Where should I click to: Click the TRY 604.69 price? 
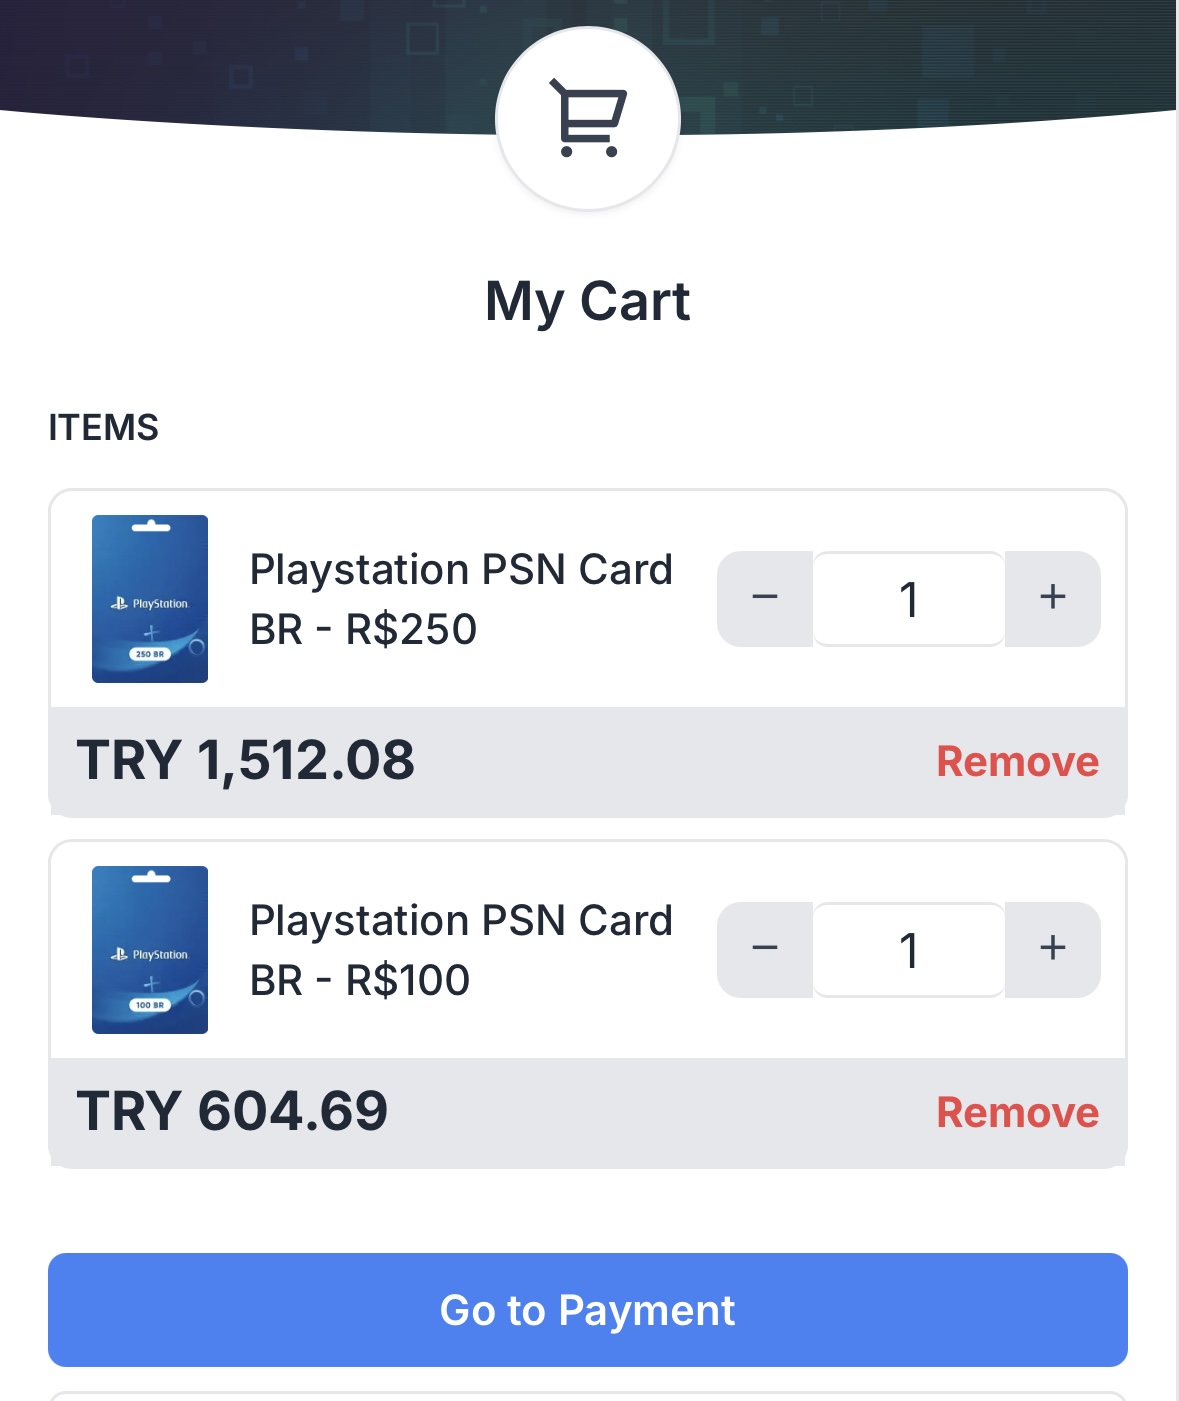click(x=232, y=1111)
